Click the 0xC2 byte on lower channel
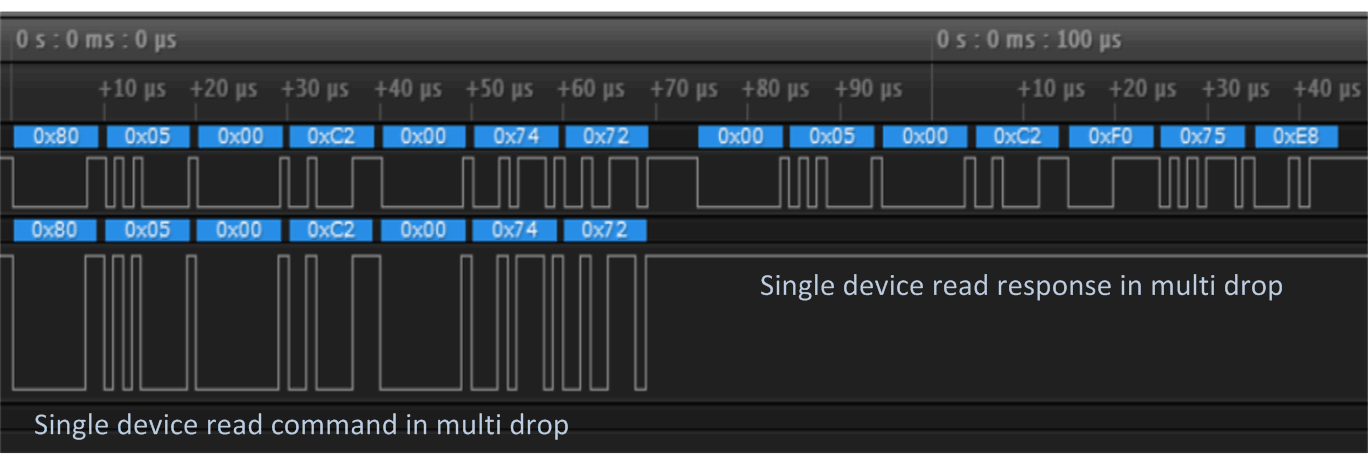The height and width of the screenshot is (454, 1369). (x=331, y=230)
